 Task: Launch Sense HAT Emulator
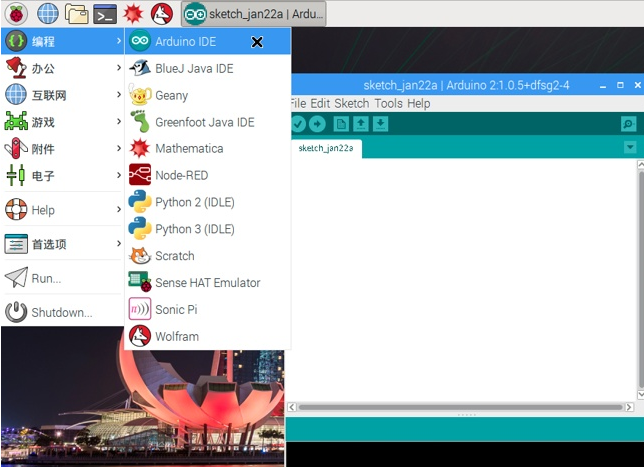point(208,282)
